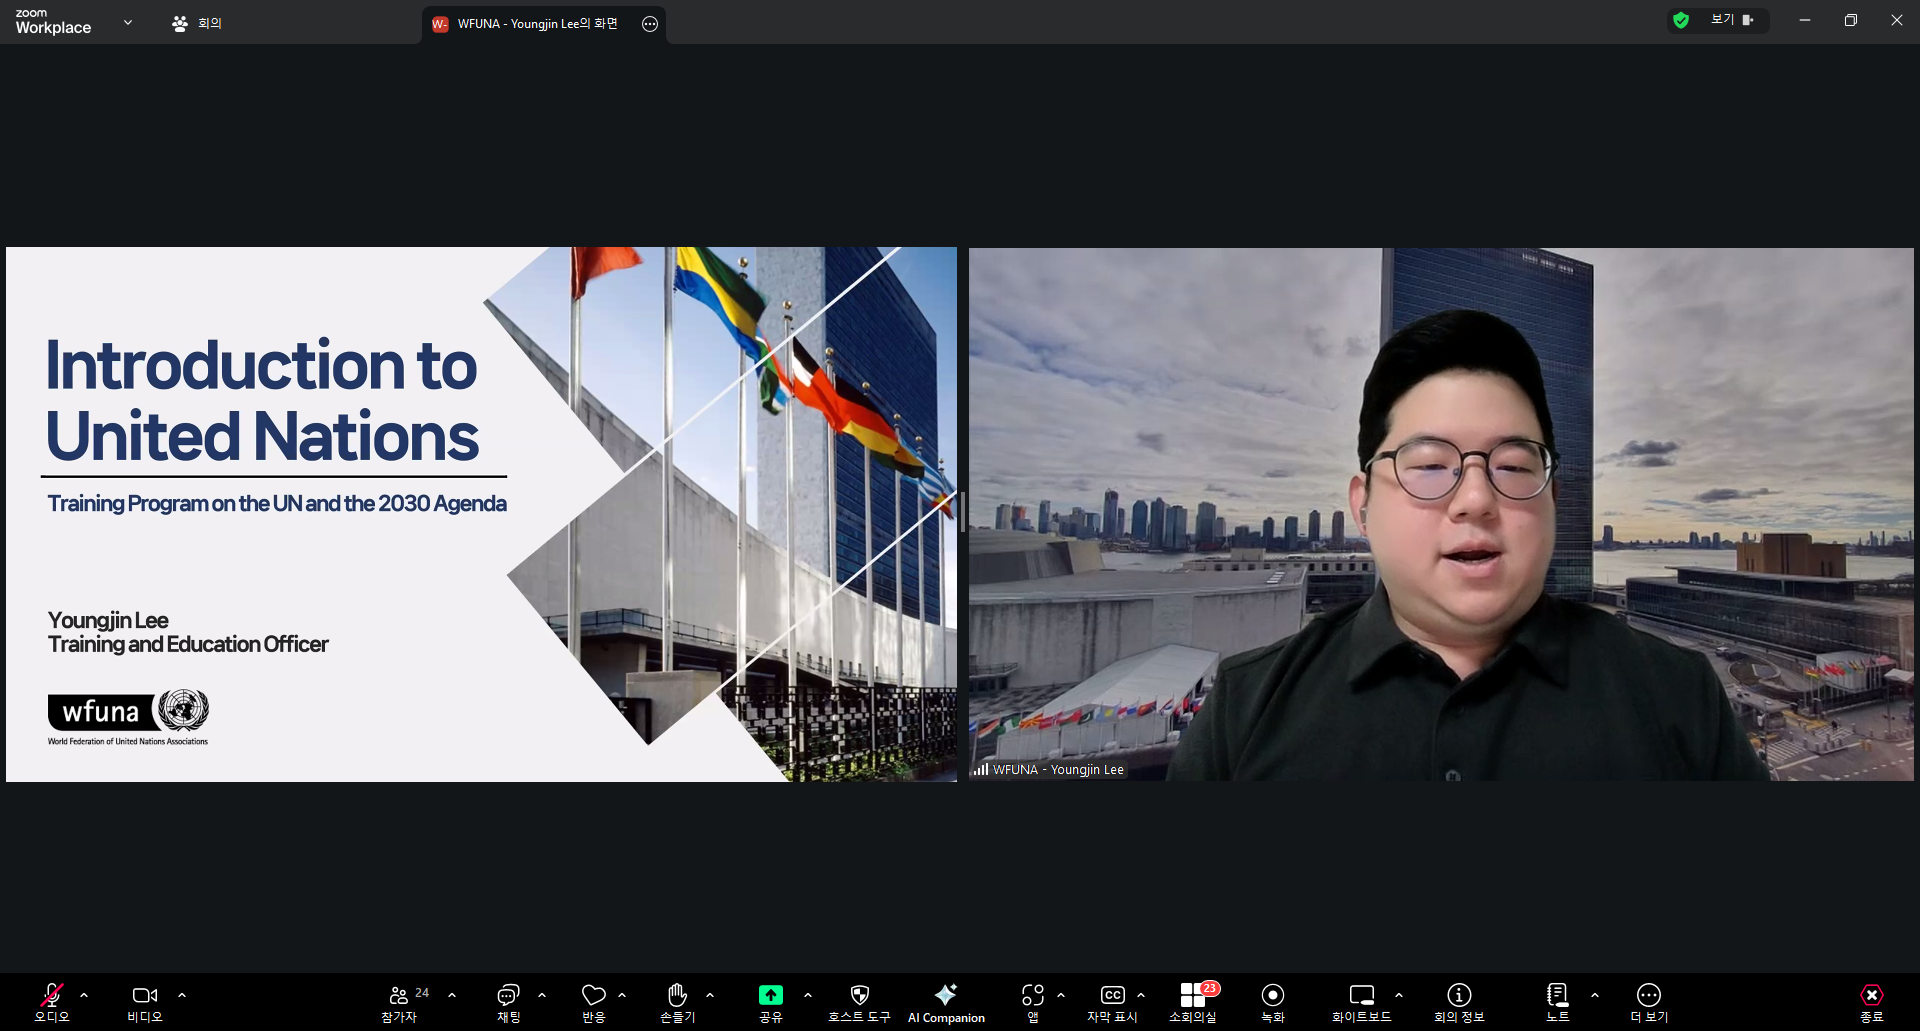This screenshot has width=1920, height=1032.
Task: Select the 회의 meeting tab
Action: click(197, 23)
